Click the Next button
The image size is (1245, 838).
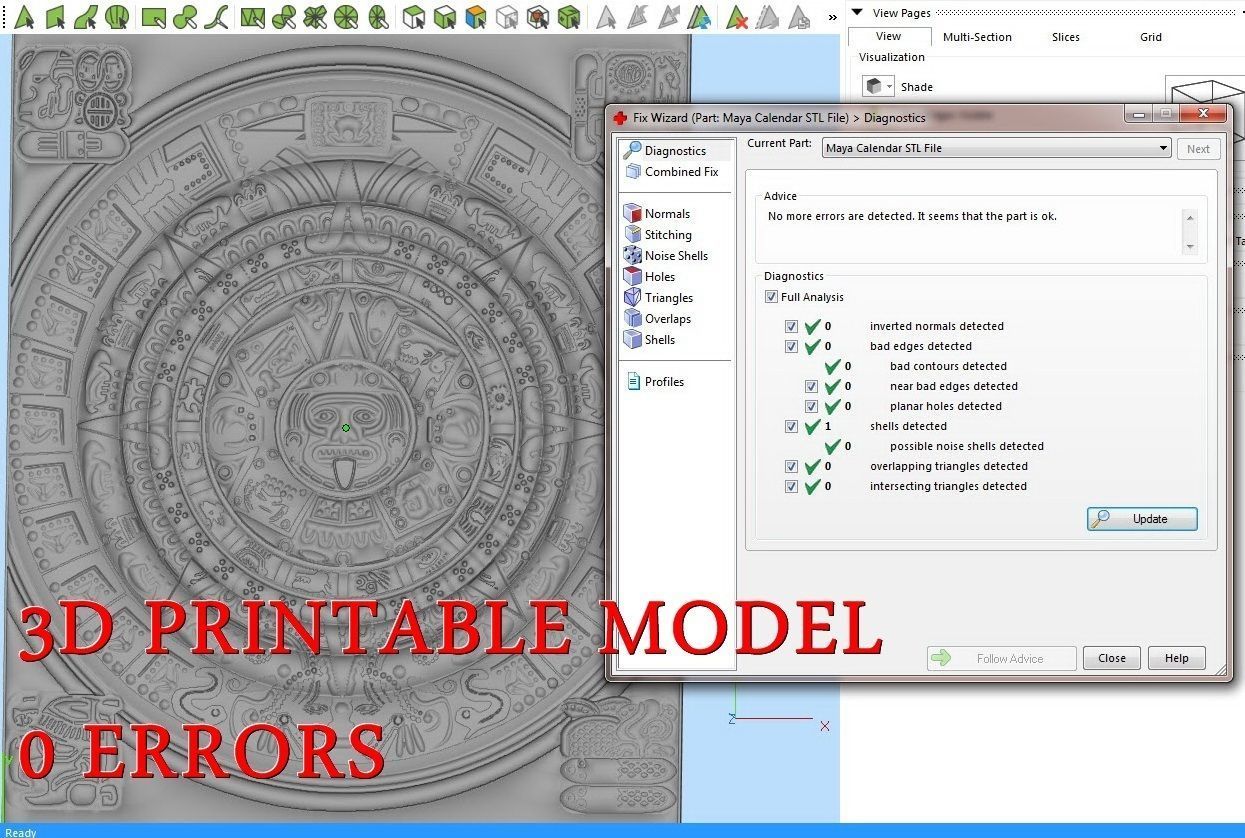coord(1198,149)
